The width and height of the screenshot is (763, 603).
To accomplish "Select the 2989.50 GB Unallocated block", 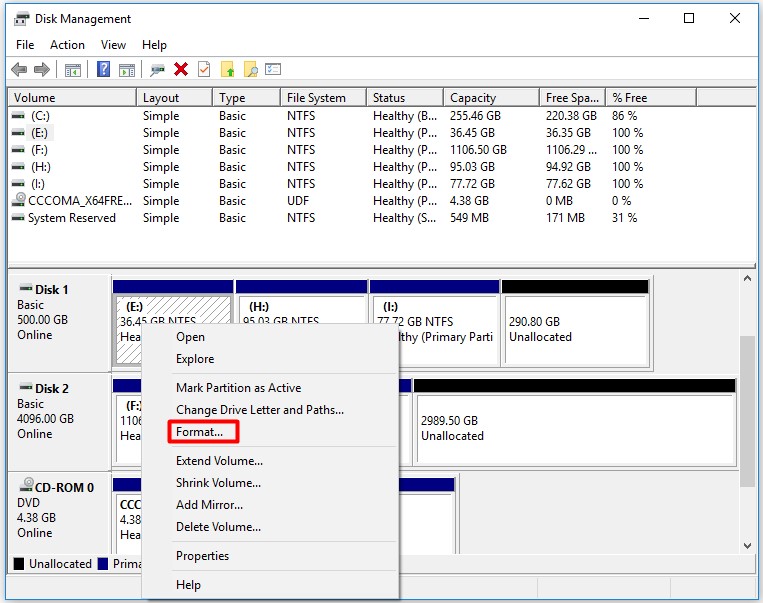I will pos(574,422).
